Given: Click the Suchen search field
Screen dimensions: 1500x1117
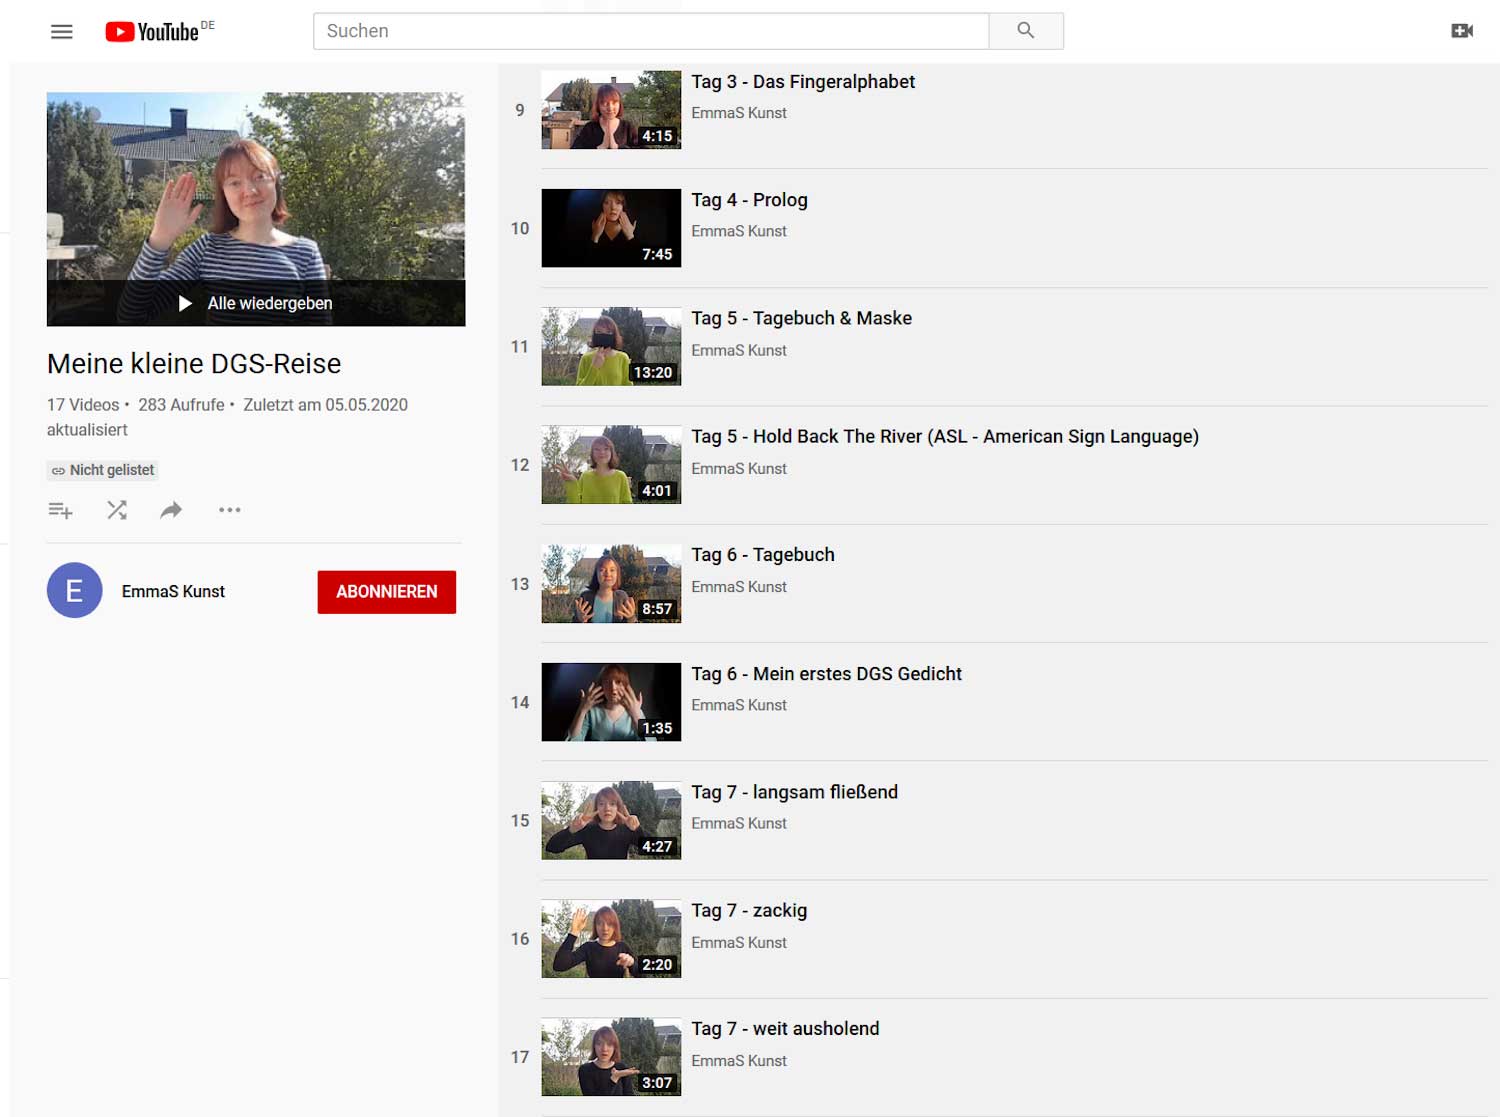Looking at the screenshot, I should point(651,31).
